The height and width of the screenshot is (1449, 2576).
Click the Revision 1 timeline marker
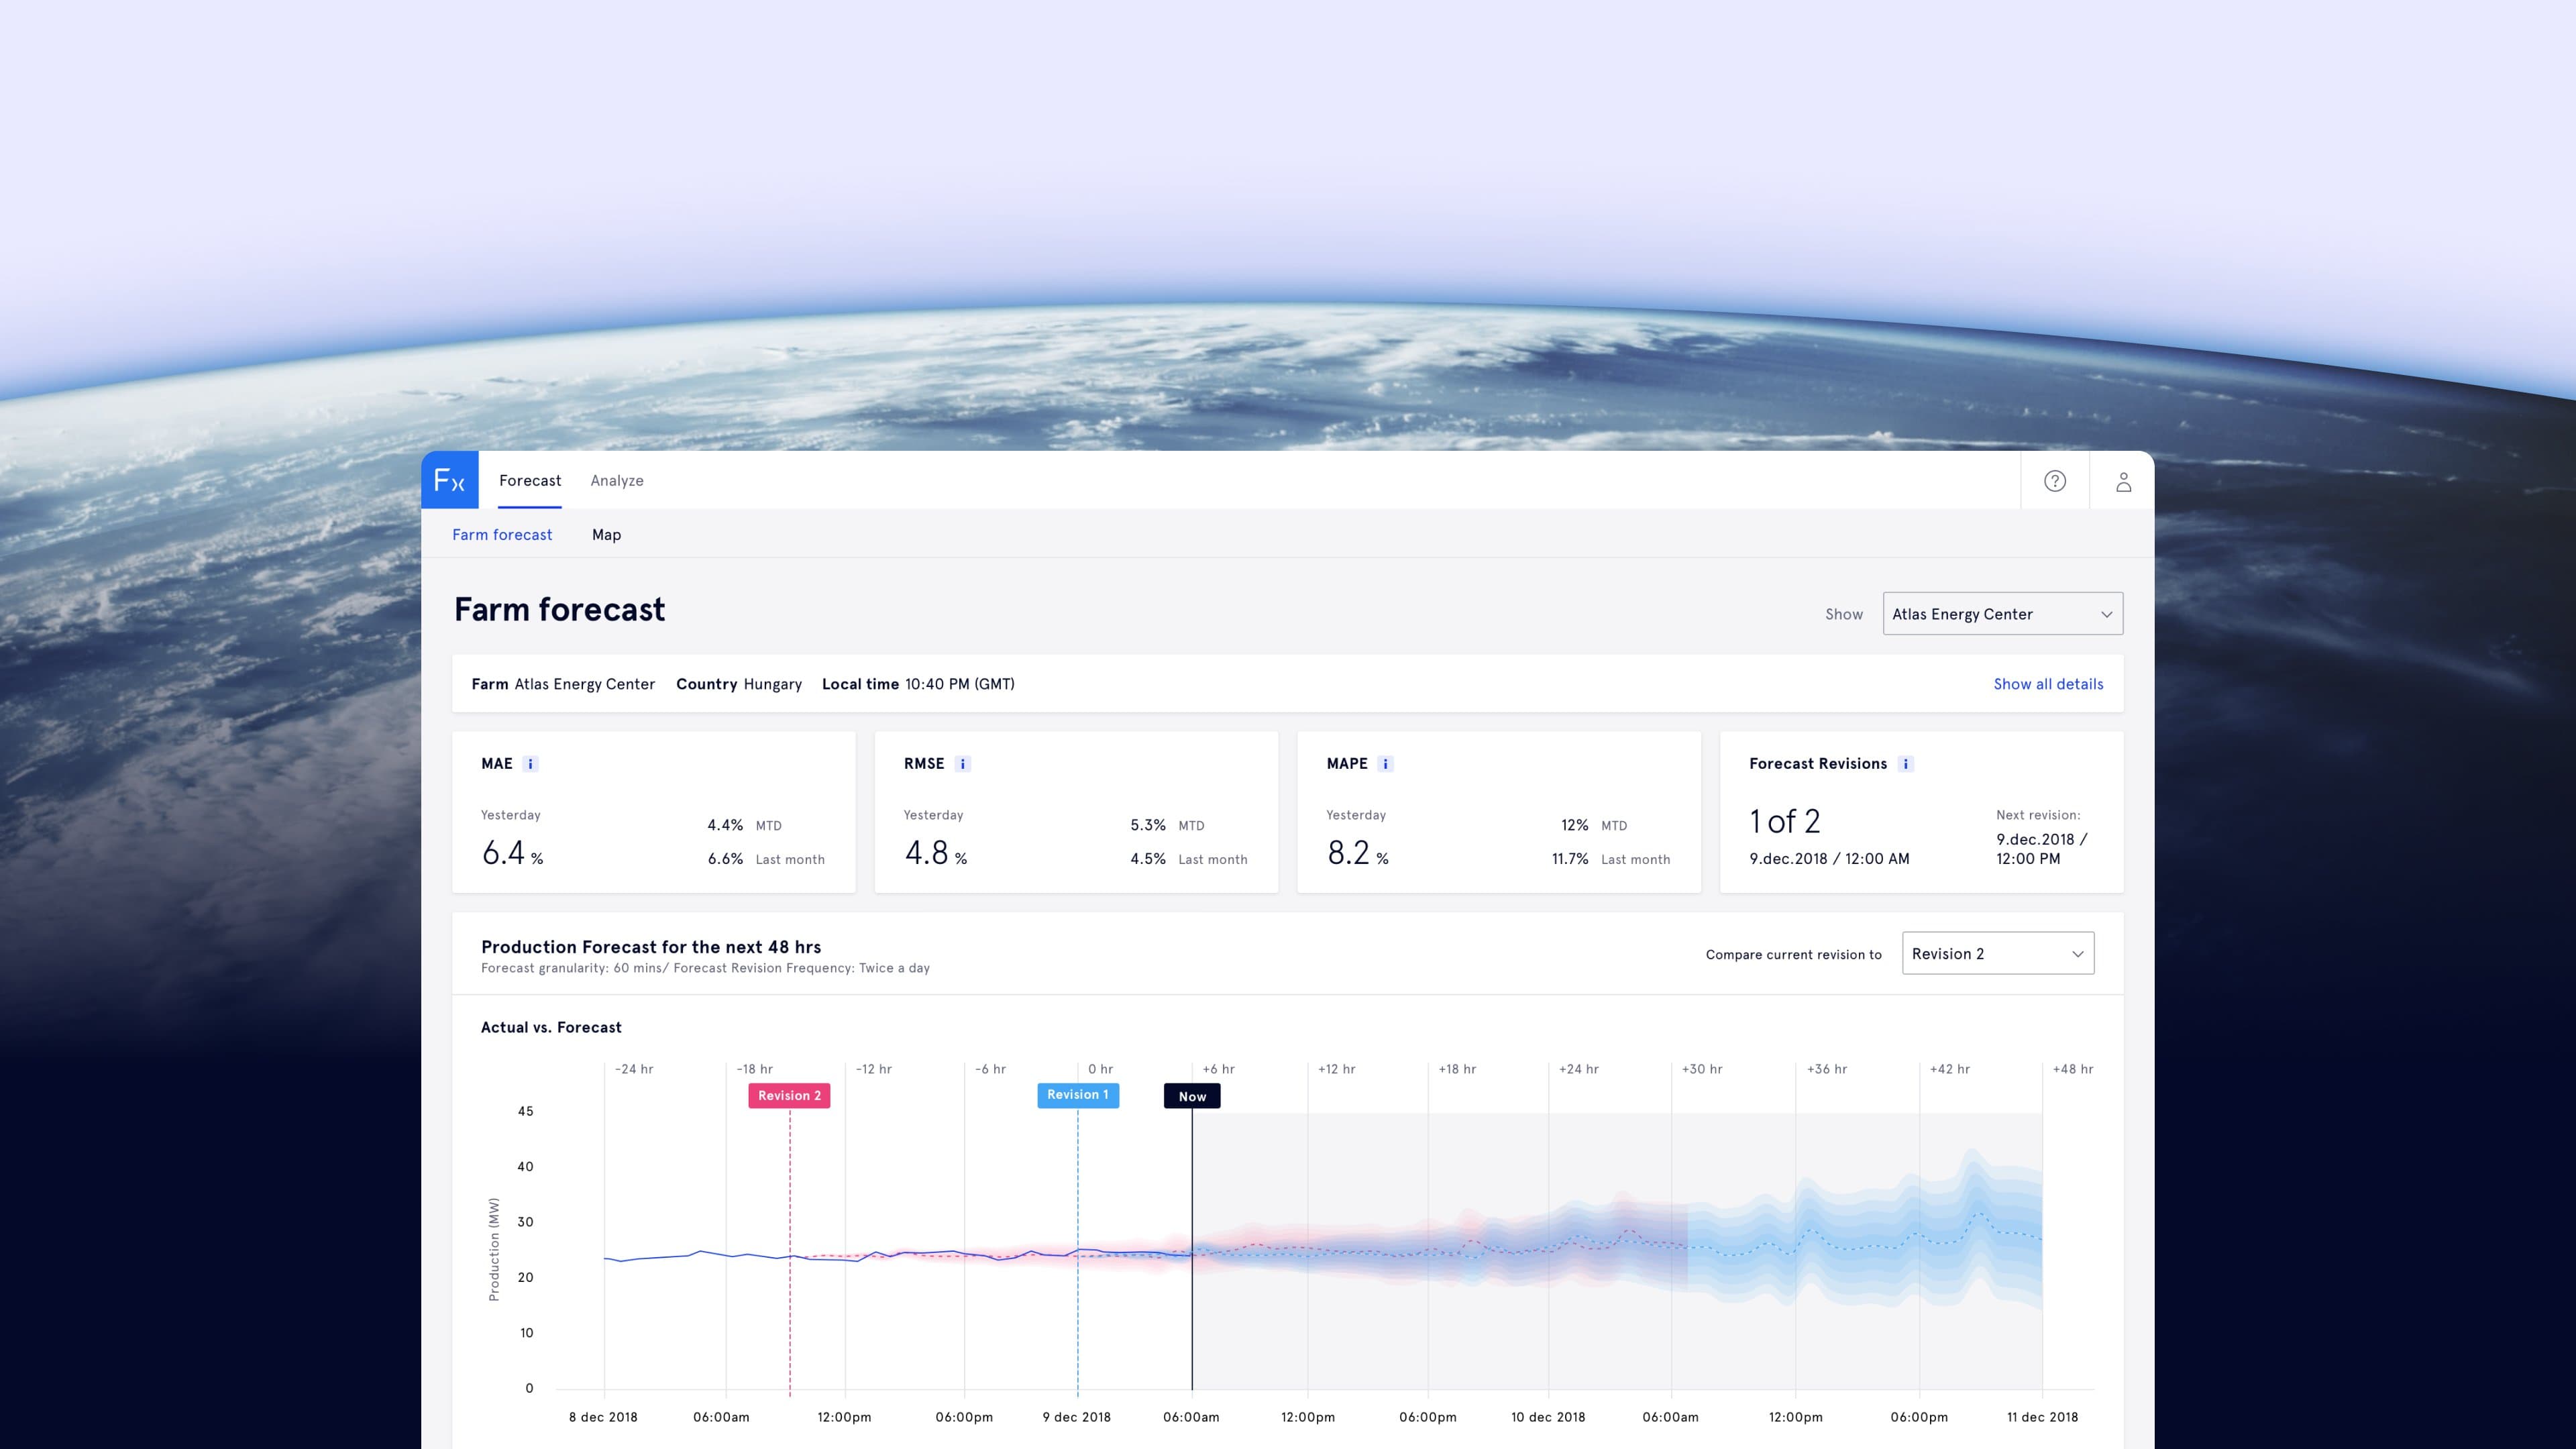tap(1077, 1095)
